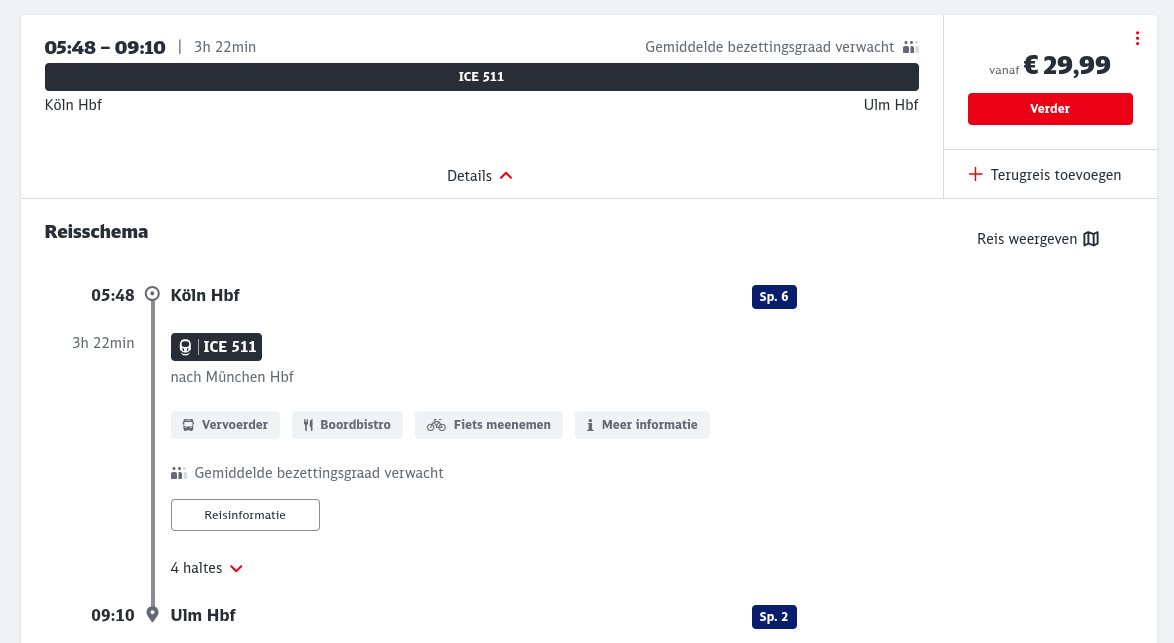Click the Sp. 2 platform badge

coord(774,617)
